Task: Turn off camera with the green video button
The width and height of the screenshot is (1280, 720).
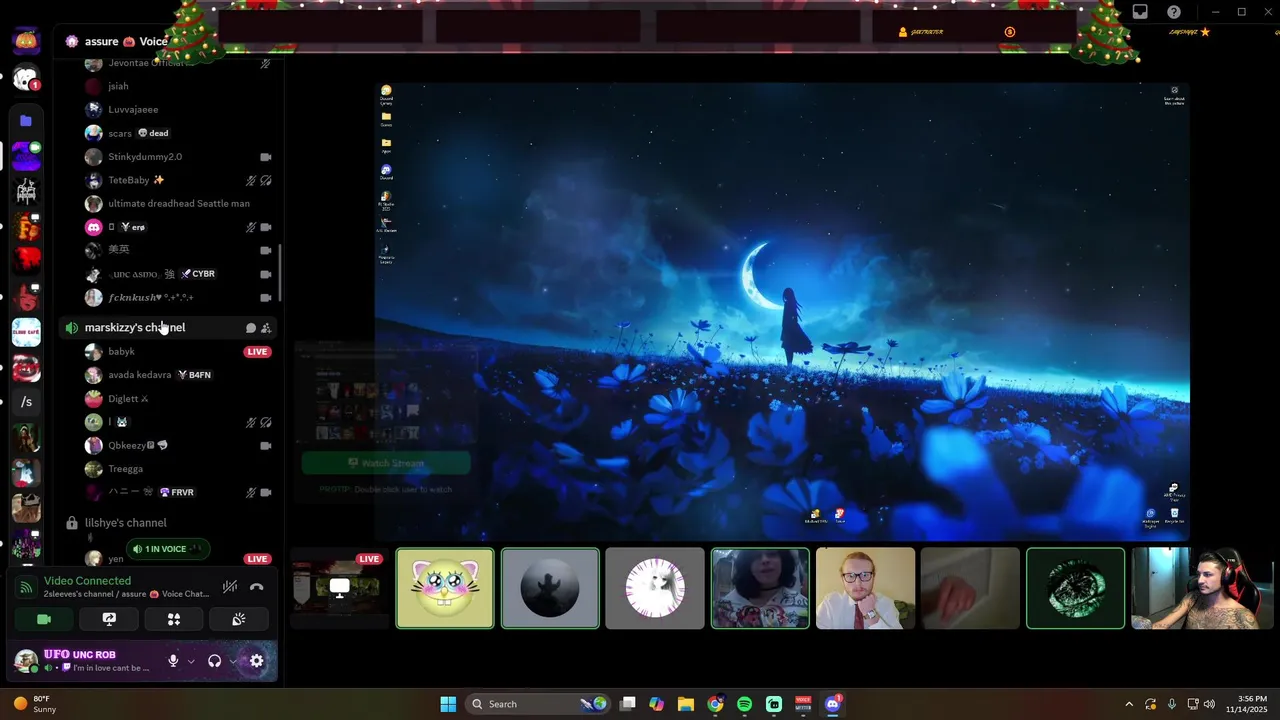Action: [x=44, y=619]
